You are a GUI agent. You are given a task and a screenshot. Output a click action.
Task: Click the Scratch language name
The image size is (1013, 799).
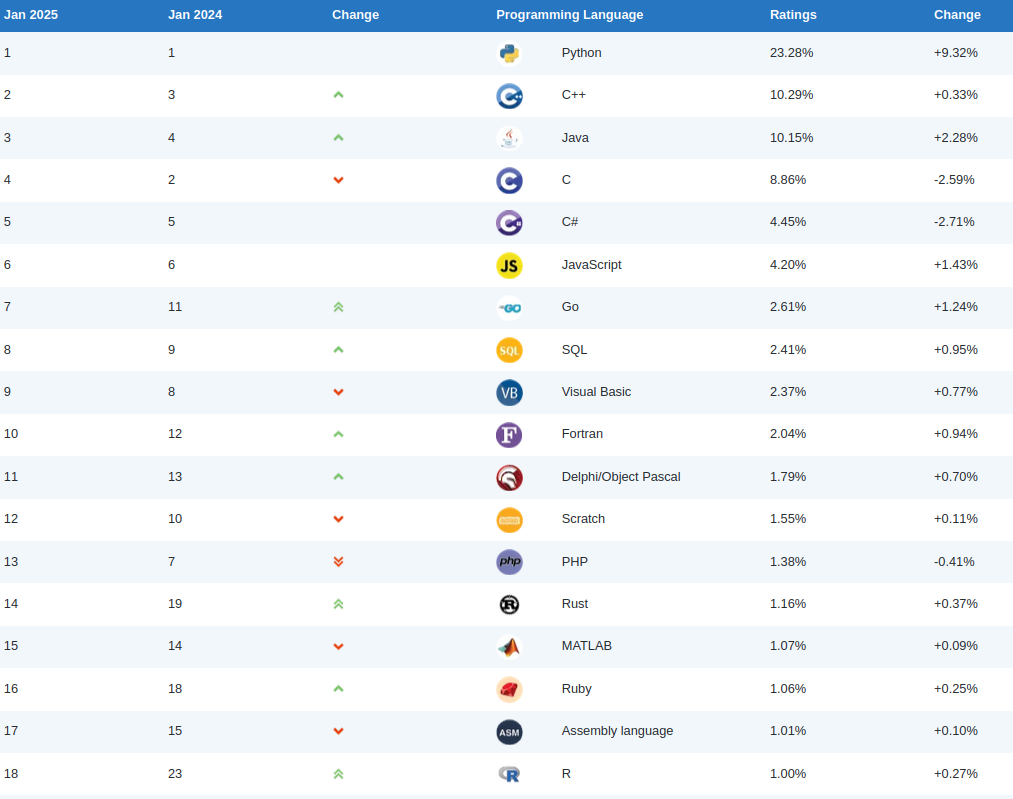583,519
